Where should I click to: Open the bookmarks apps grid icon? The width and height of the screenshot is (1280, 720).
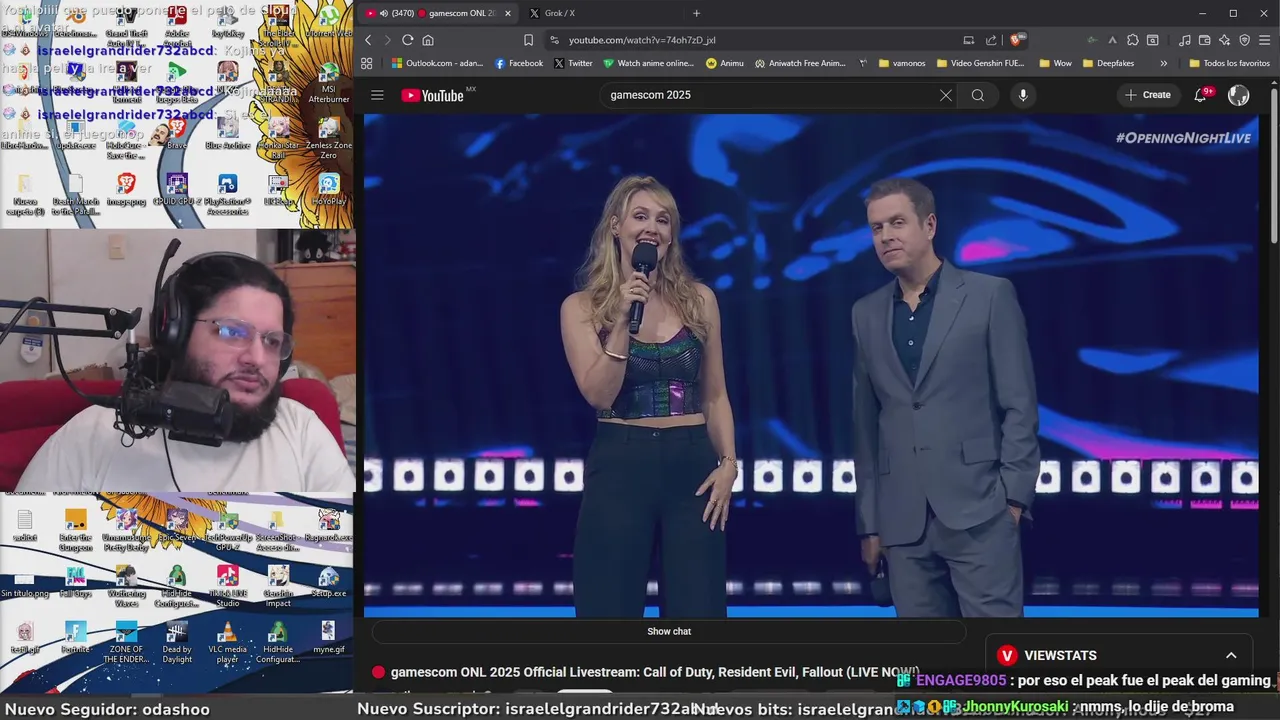coord(367,63)
